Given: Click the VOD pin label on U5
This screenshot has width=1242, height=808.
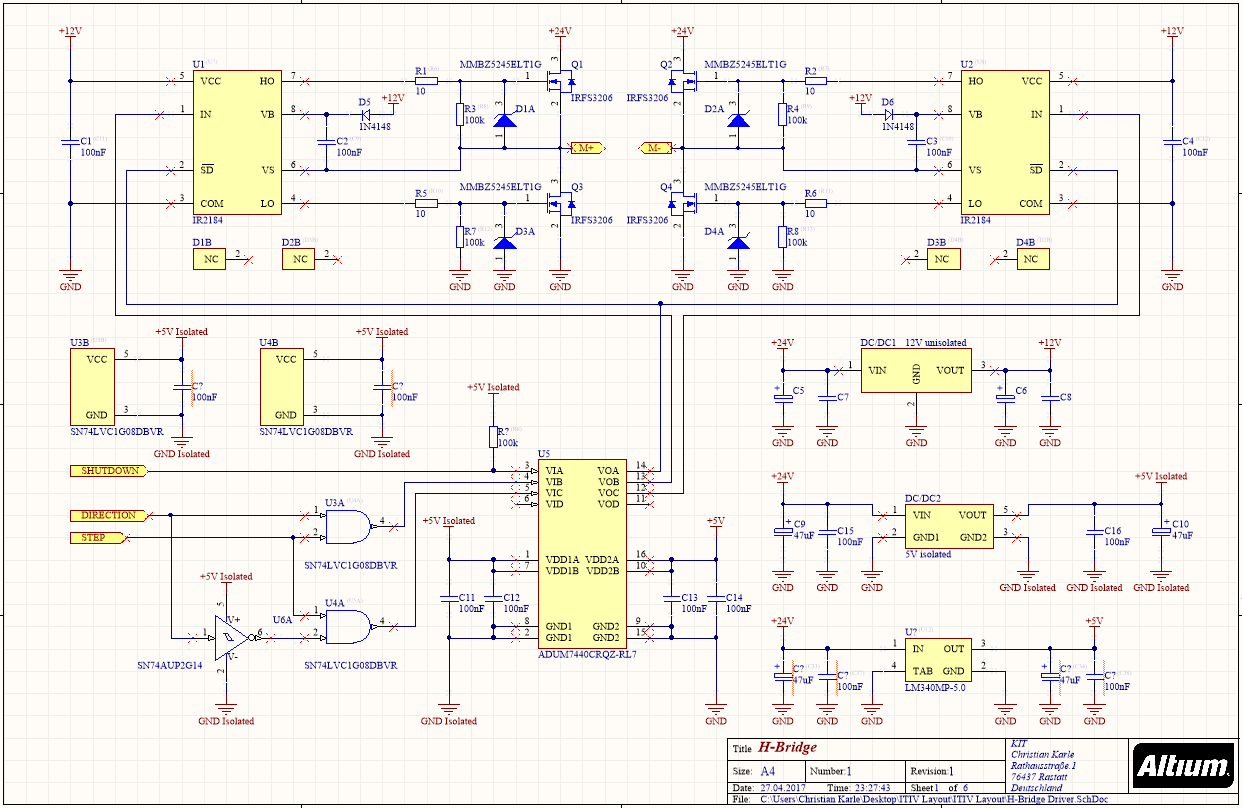Looking at the screenshot, I should click(x=609, y=503).
